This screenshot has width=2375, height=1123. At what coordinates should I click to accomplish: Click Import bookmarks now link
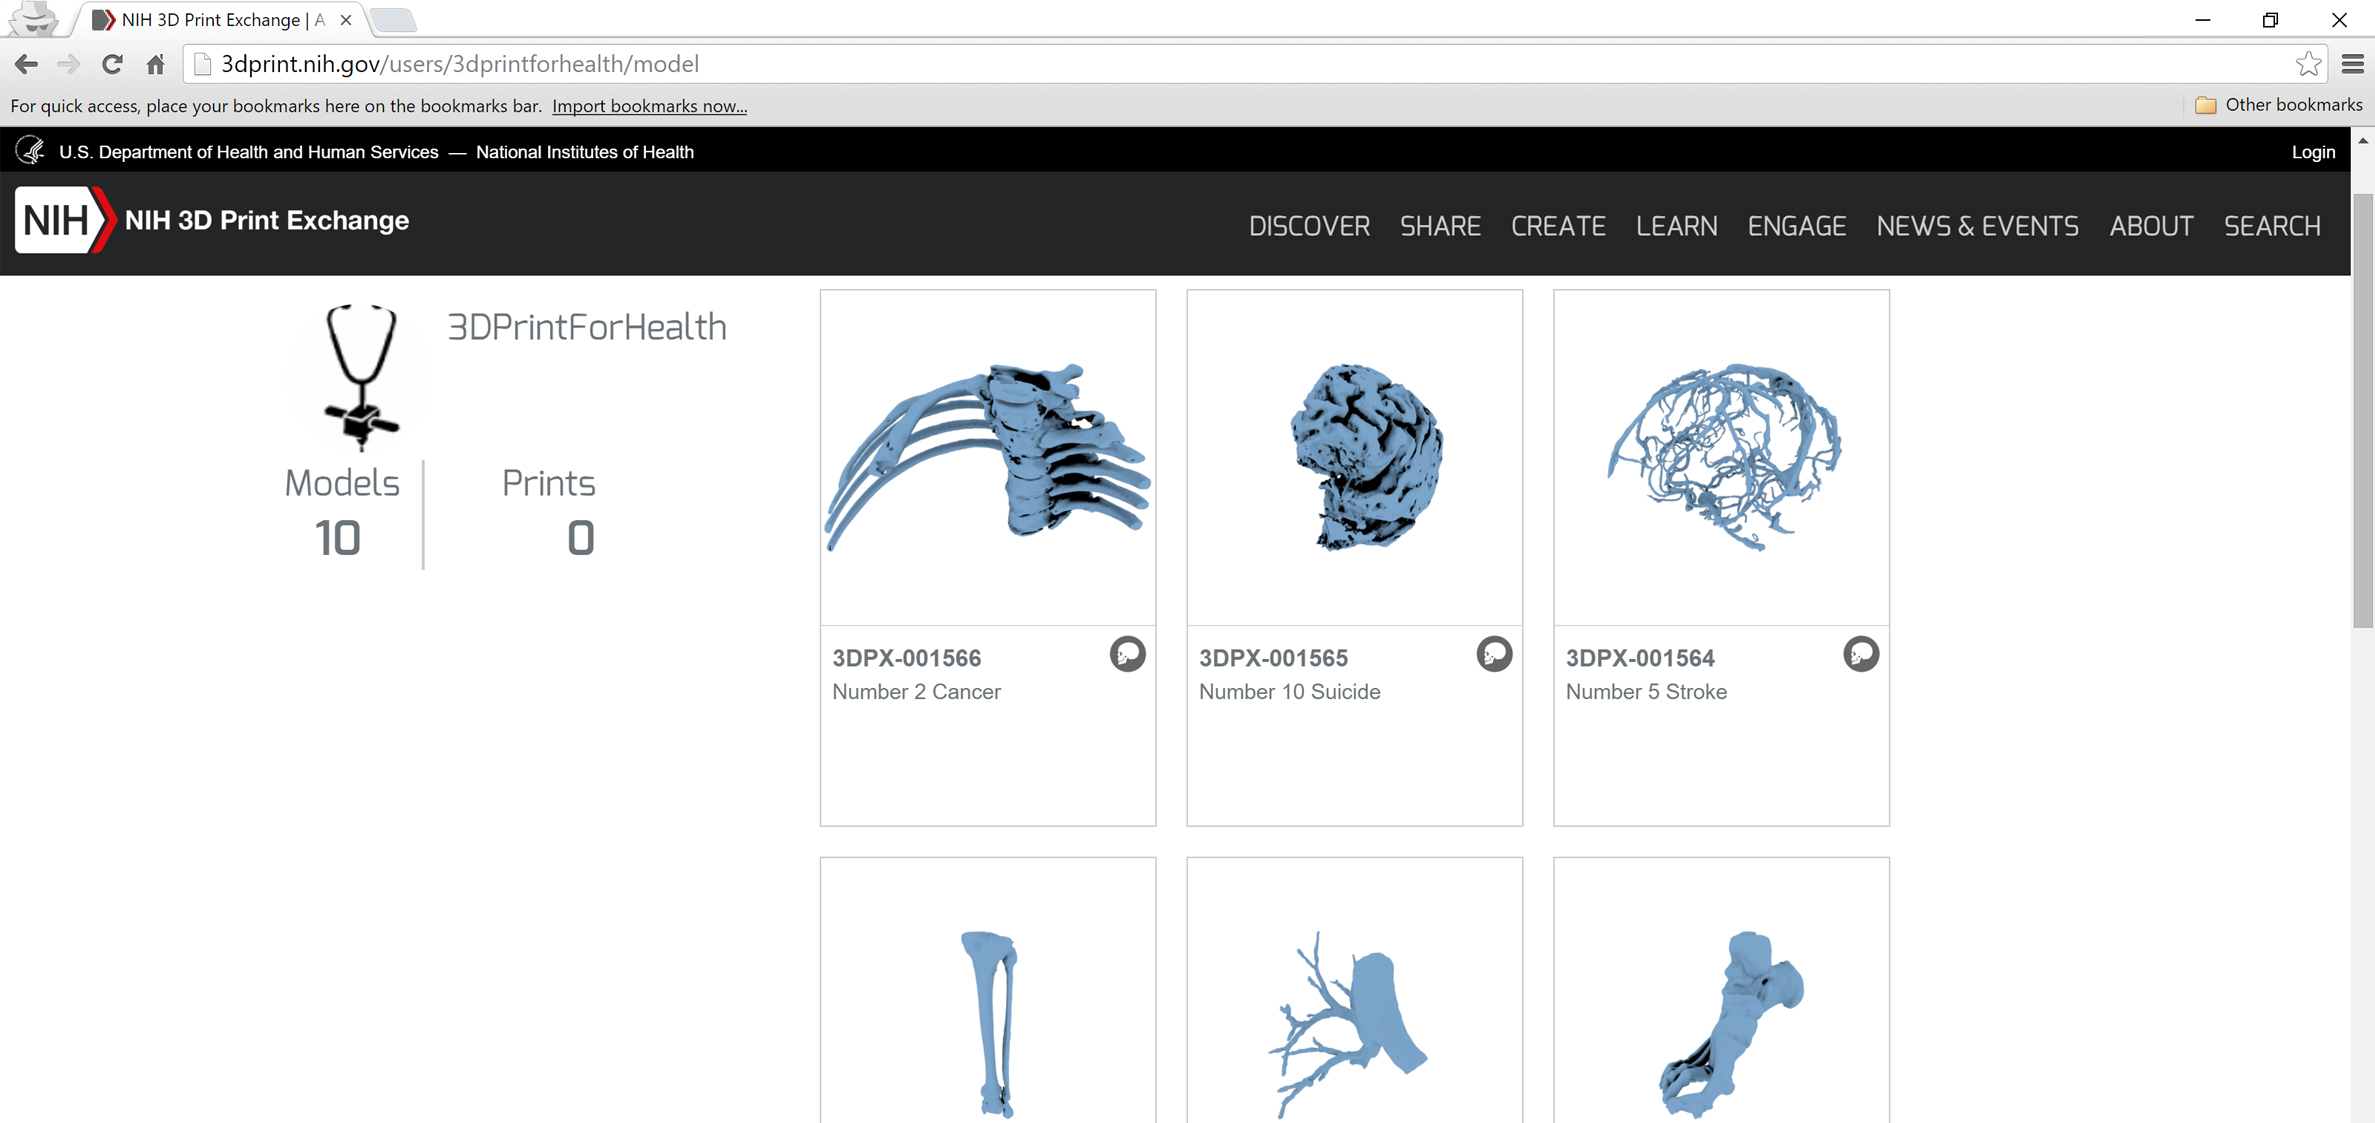tap(649, 106)
